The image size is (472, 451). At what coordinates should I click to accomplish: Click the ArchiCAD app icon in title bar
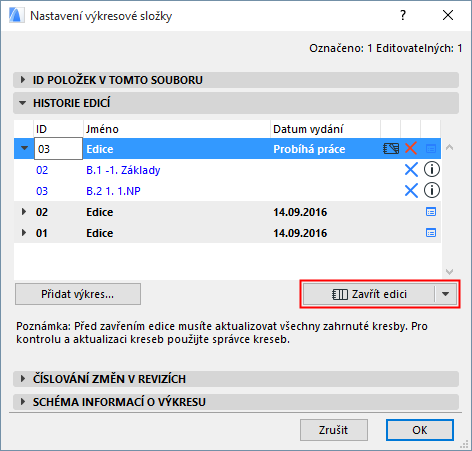[17, 15]
